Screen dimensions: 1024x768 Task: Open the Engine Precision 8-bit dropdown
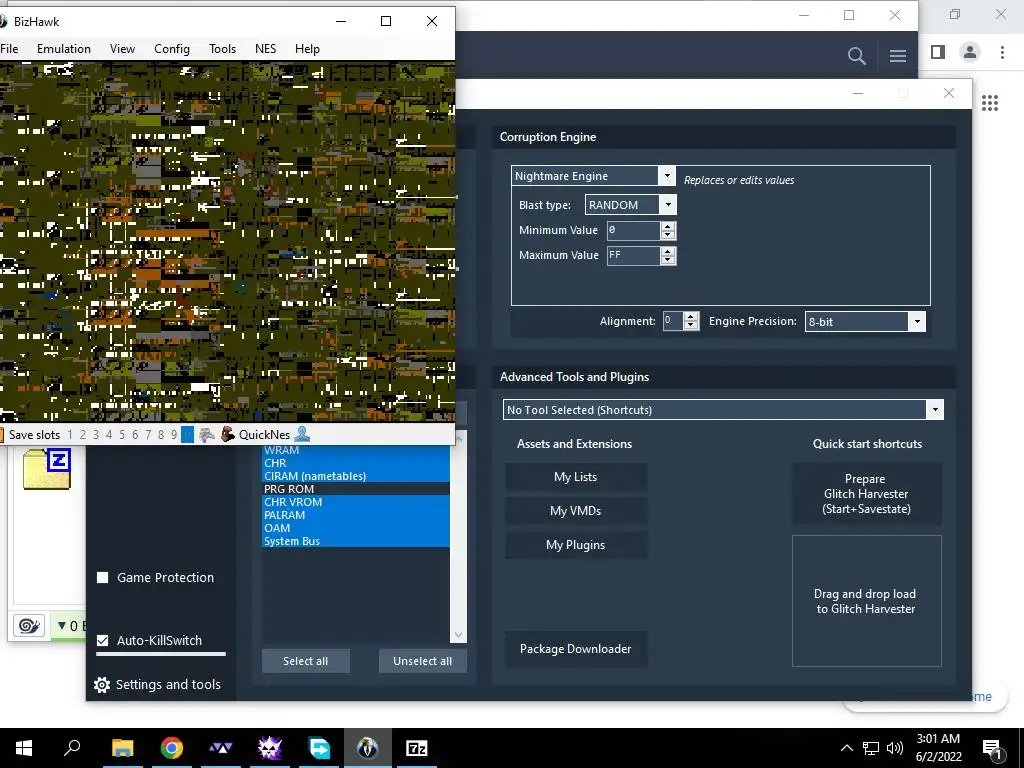pyautogui.click(x=917, y=321)
